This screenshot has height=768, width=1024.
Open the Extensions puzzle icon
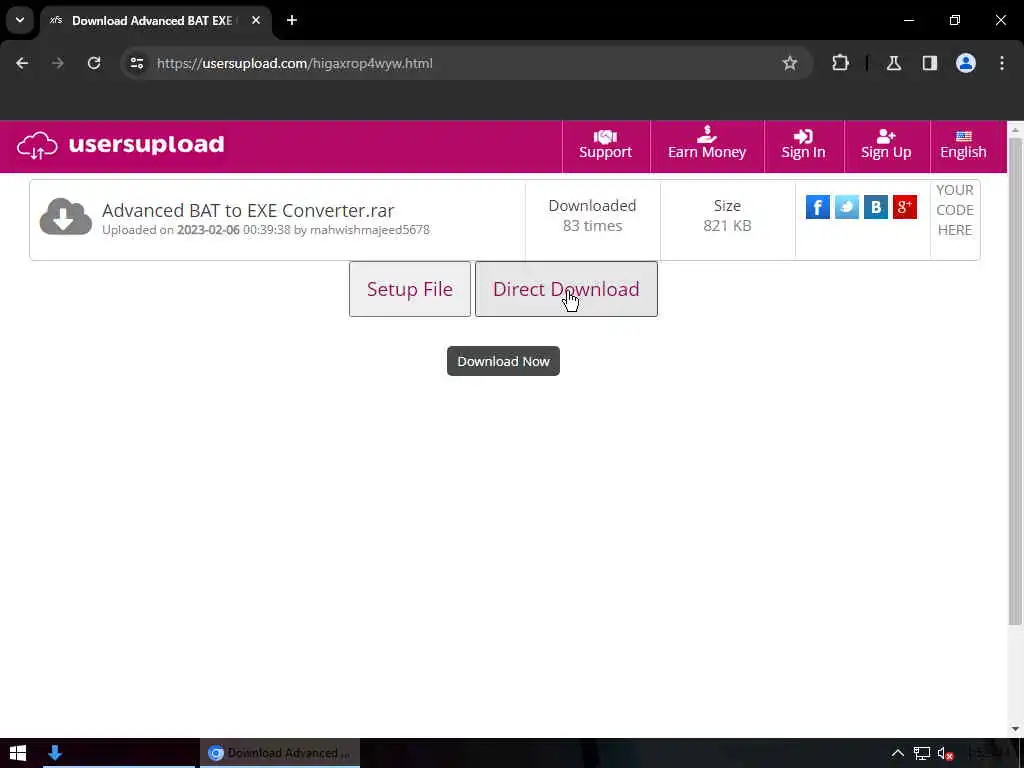(x=840, y=63)
